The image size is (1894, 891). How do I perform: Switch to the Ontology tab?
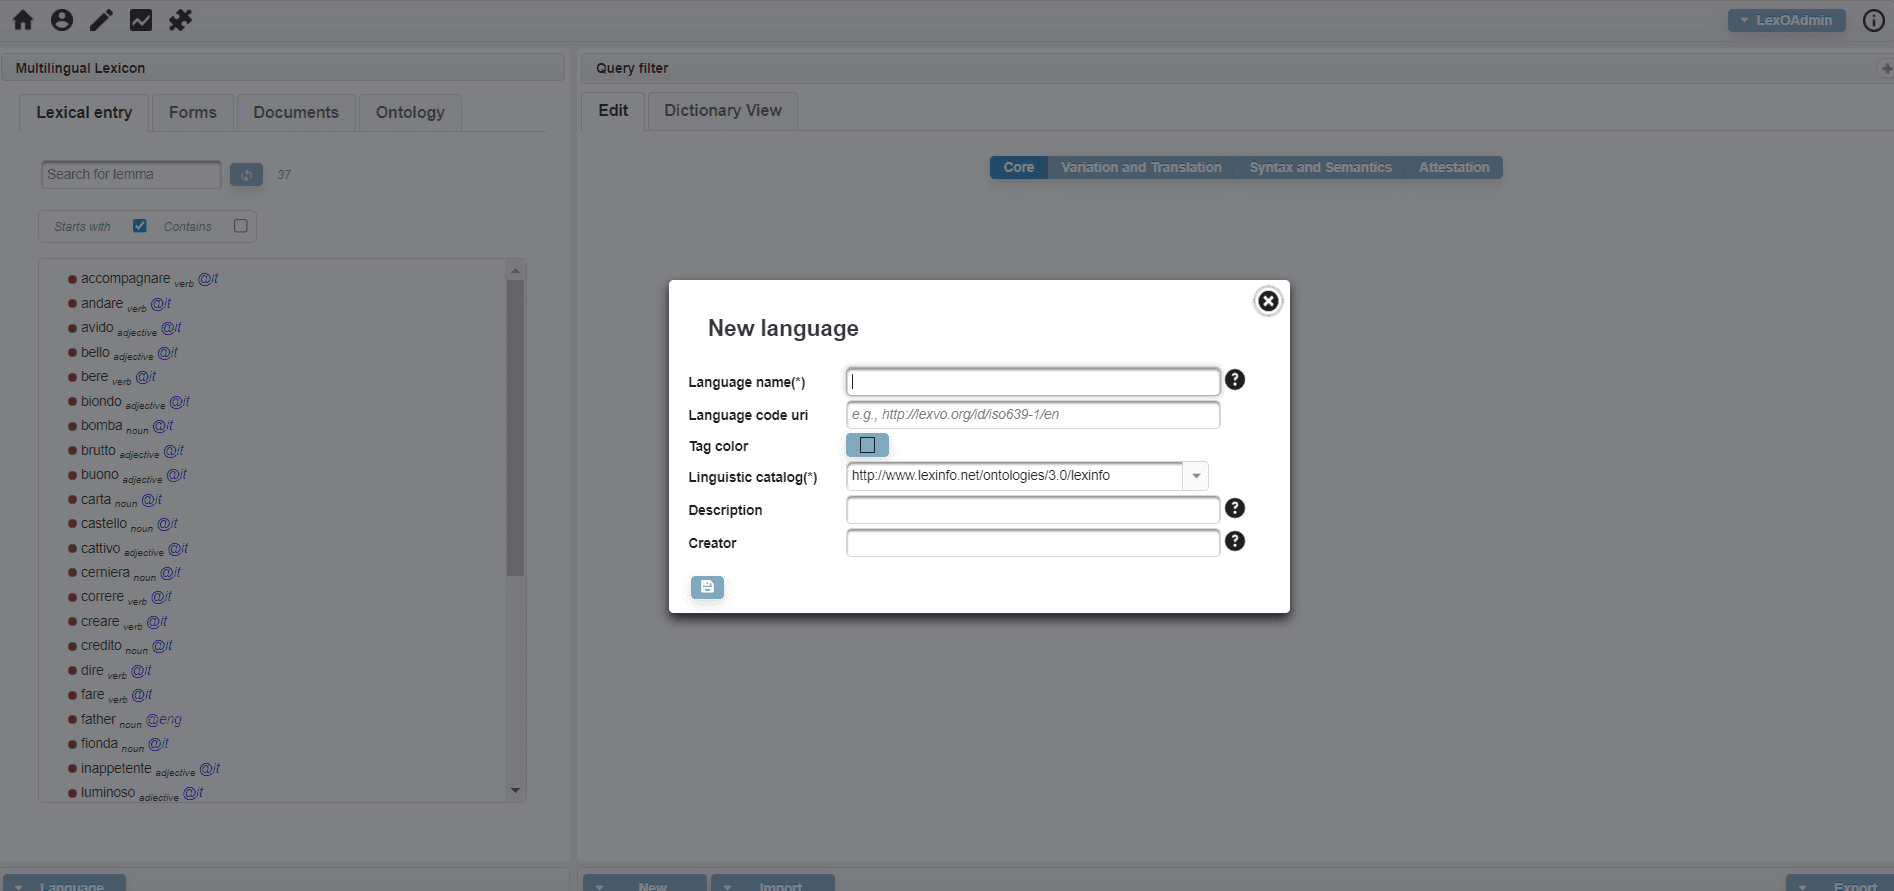click(x=410, y=112)
